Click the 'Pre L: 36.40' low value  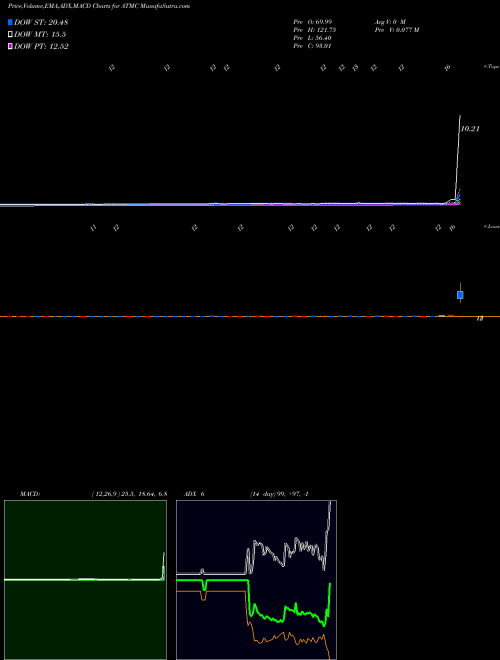coord(313,38)
